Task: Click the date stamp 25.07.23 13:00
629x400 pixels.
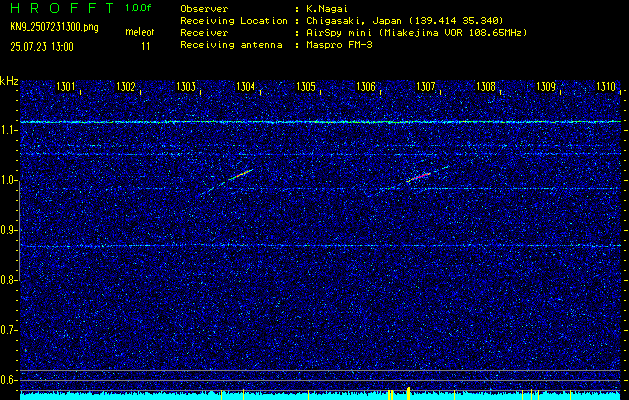Action: point(42,47)
